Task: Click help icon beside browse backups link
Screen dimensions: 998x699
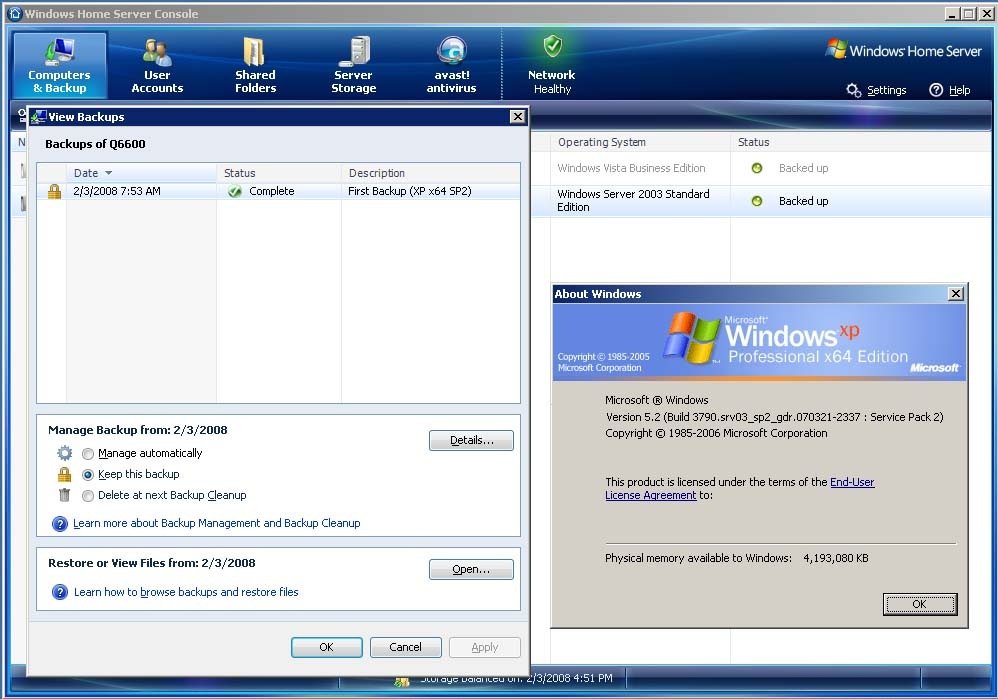Action: pos(59,592)
